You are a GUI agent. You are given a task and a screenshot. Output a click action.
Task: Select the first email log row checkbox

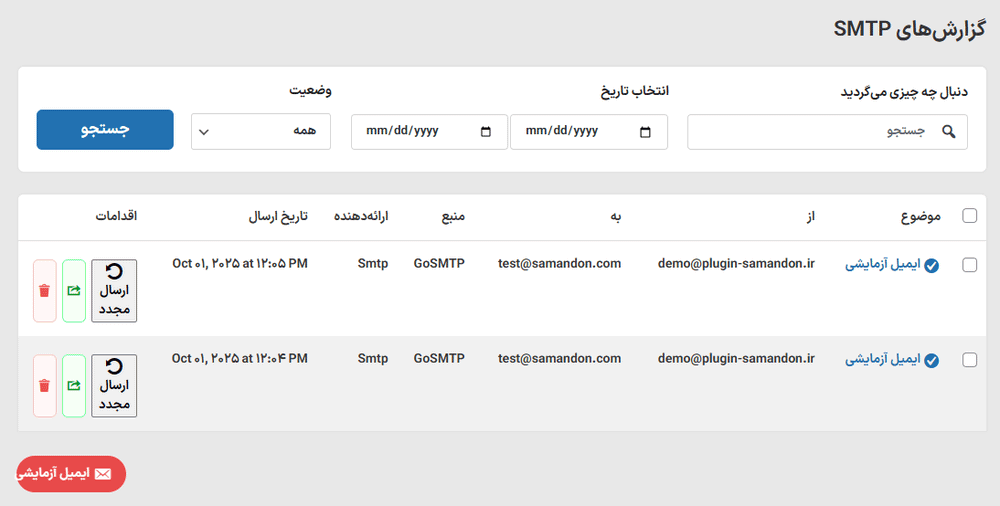pos(969,265)
